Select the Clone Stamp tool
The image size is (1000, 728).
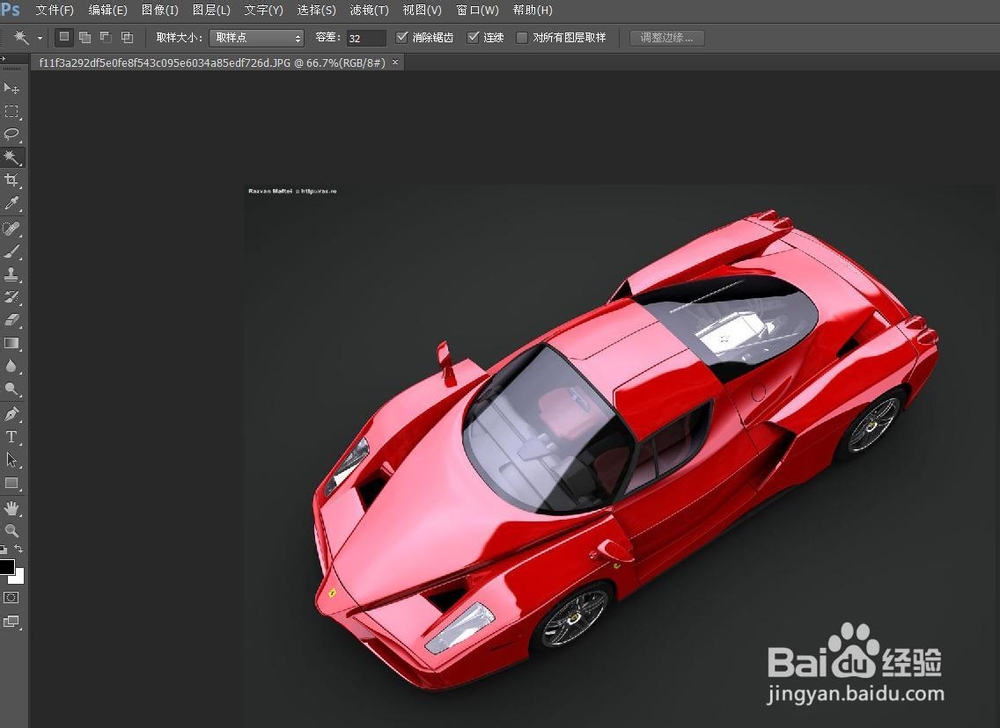11,274
